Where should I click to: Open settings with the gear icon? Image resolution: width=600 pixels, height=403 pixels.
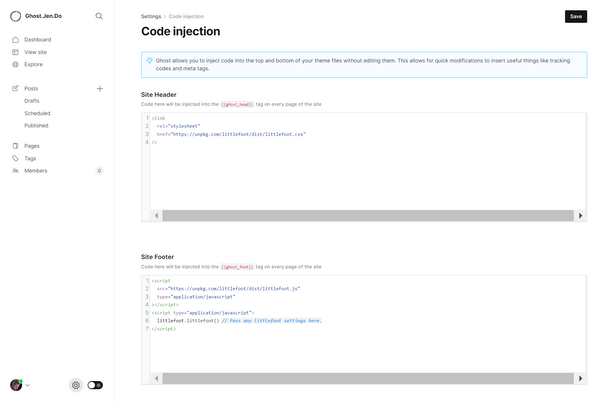click(x=76, y=385)
